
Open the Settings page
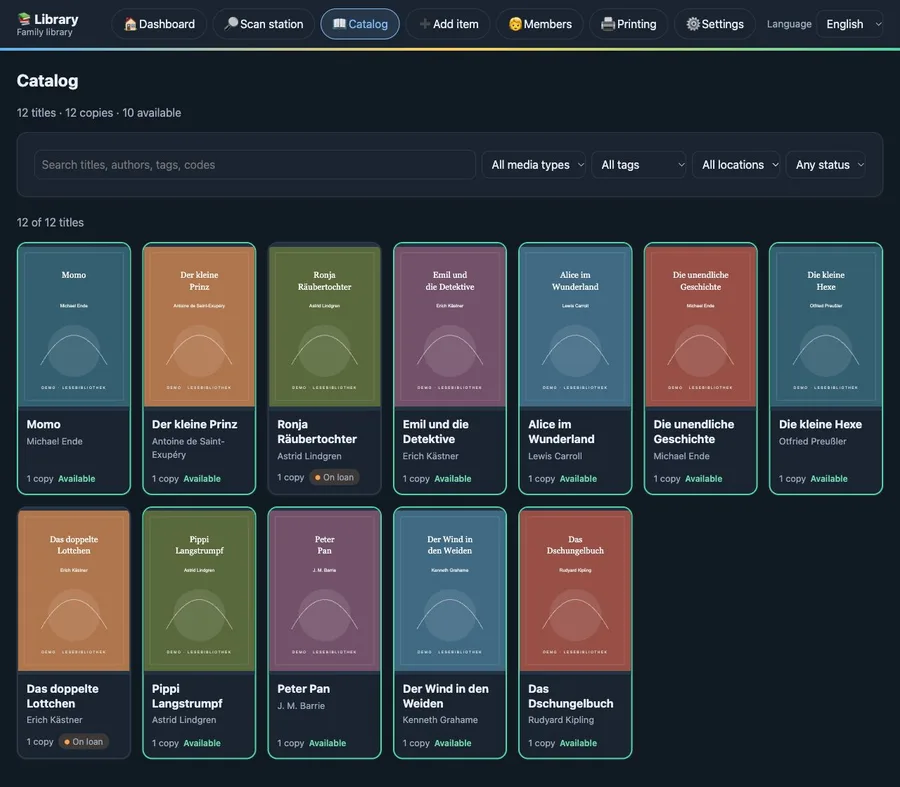click(x=715, y=24)
